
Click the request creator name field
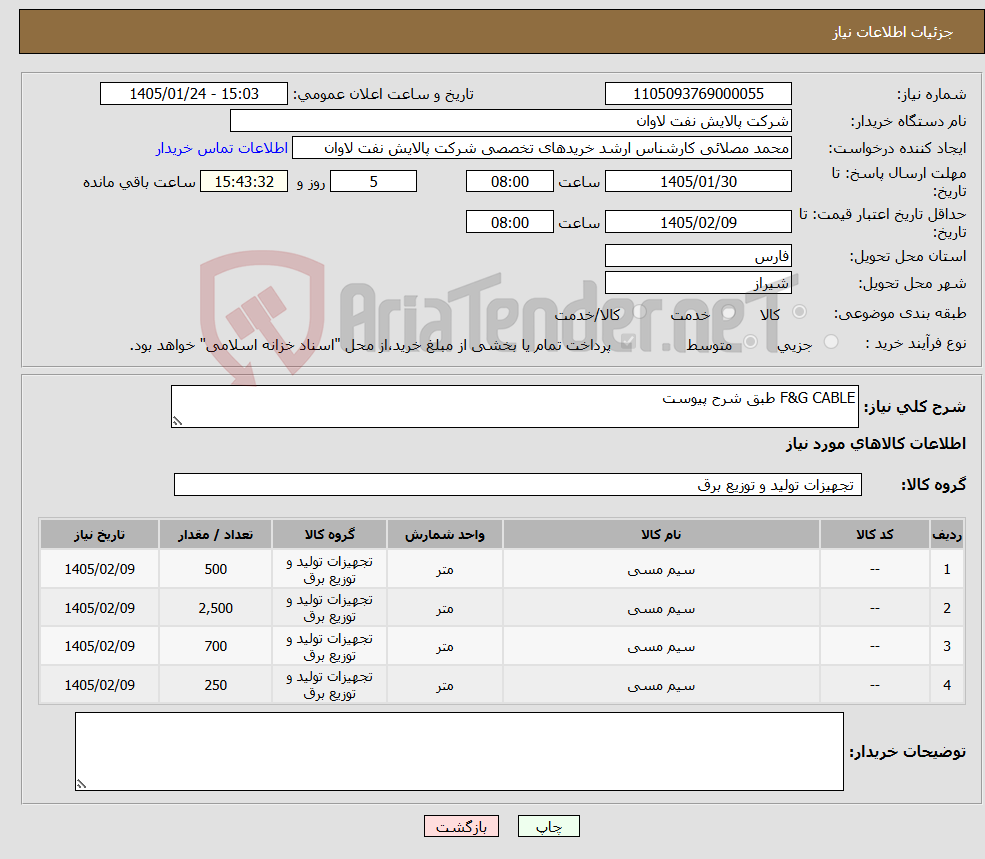[x=541, y=148]
